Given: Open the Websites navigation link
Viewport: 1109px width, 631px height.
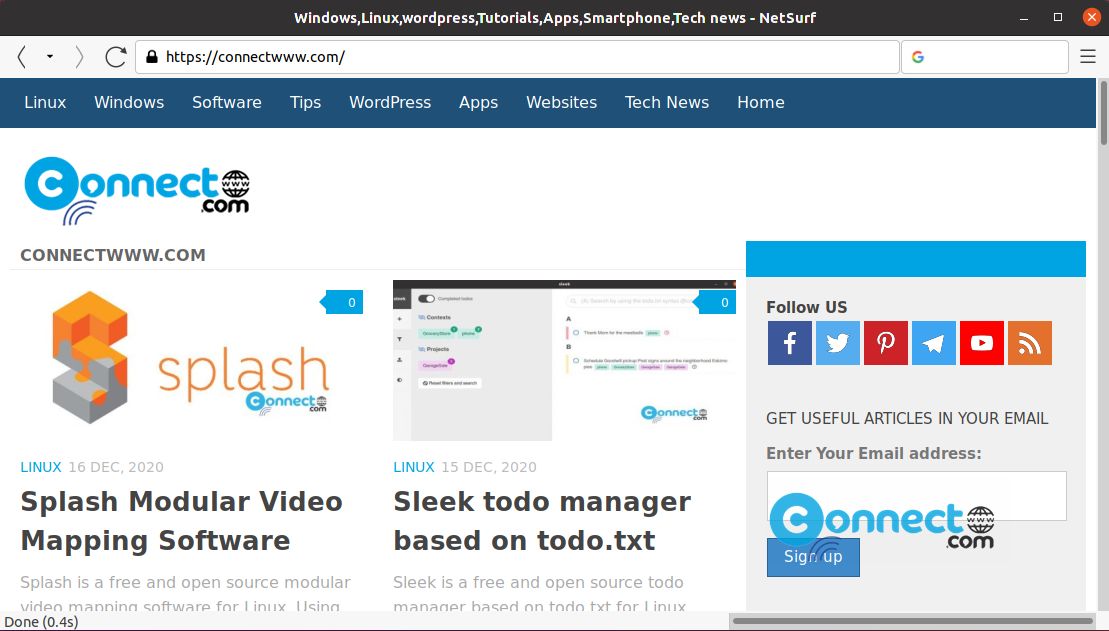Looking at the screenshot, I should pos(562,103).
